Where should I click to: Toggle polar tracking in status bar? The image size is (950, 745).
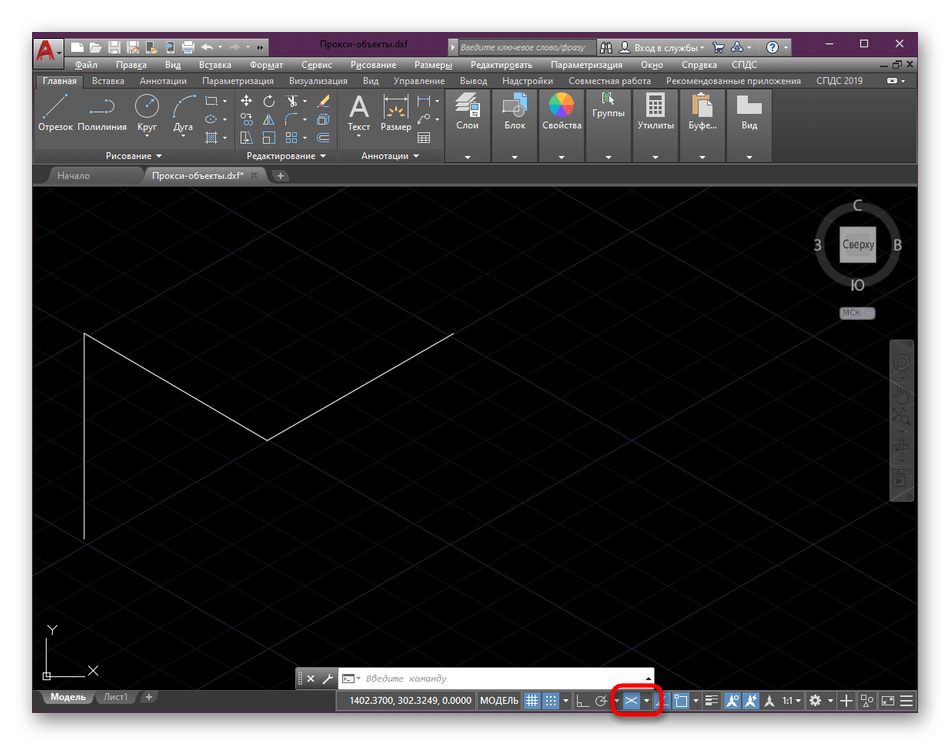coord(600,701)
